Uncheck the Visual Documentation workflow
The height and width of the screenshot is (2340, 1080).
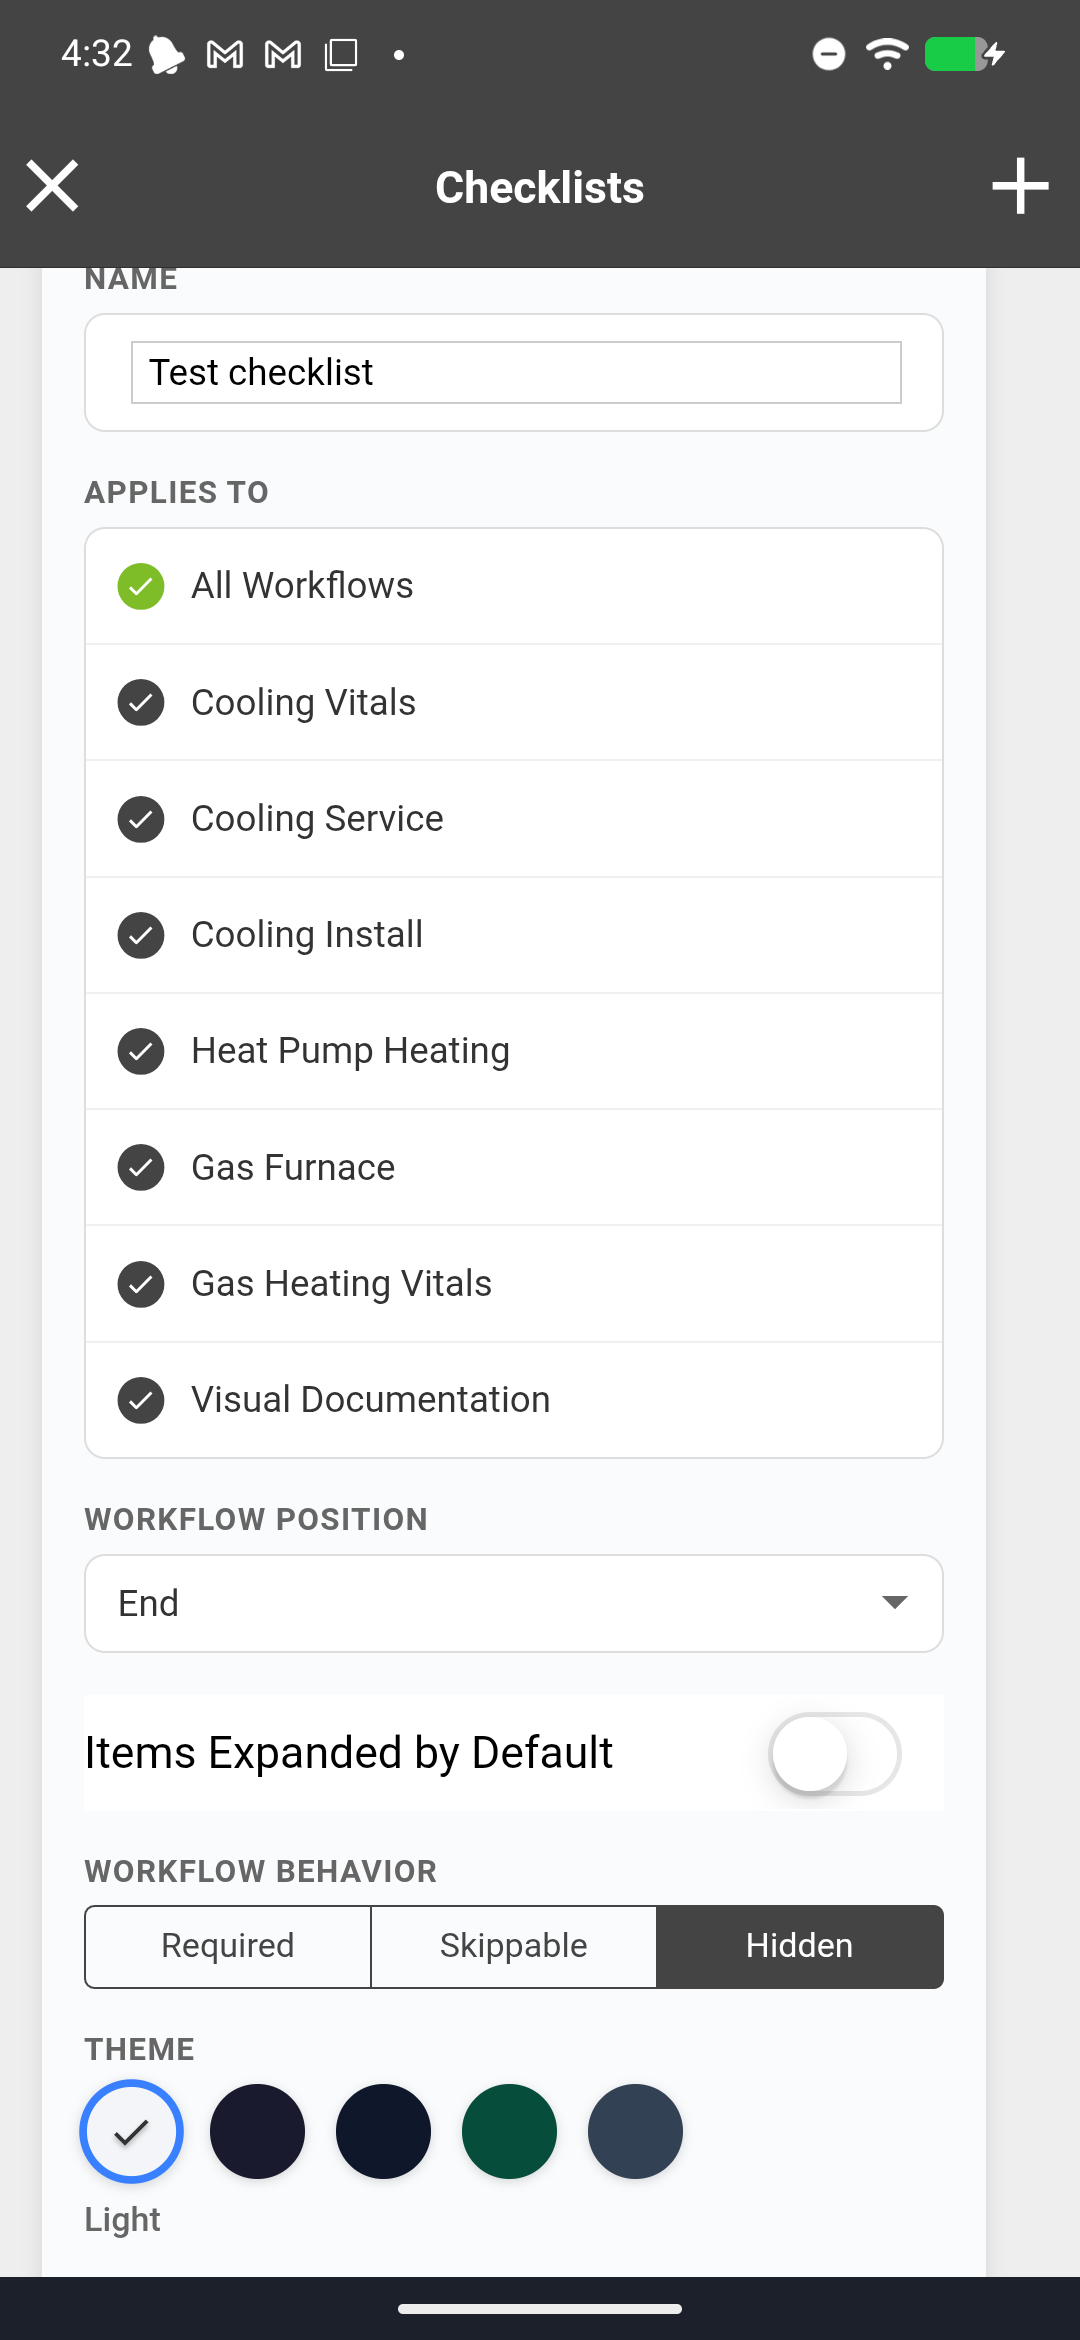click(x=141, y=1400)
